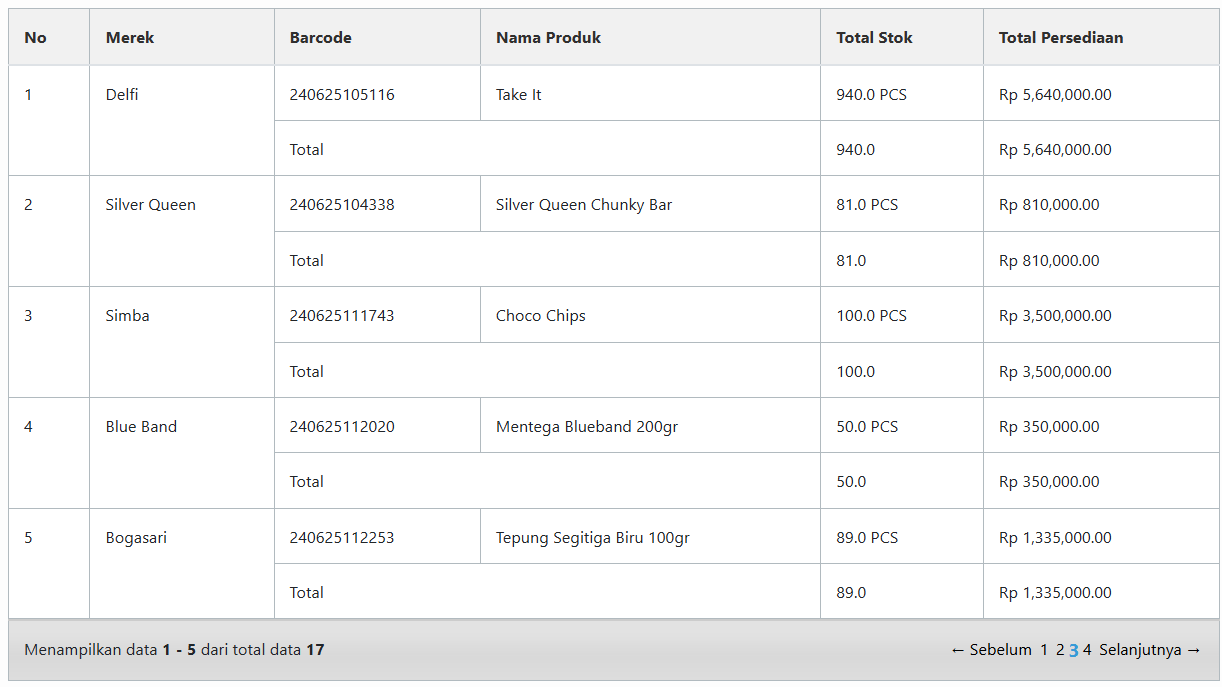Screen dimensions: 1222x687
Task: Click the Tepung Segitiga Biru 100gr product
Action: click(593, 538)
